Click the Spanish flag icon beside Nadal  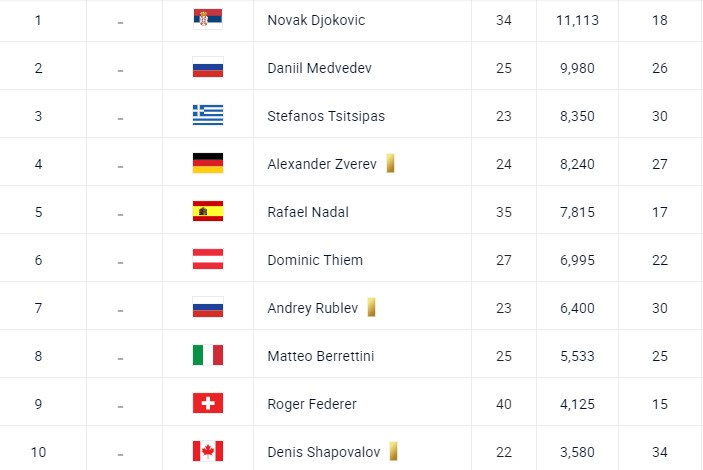pyautogui.click(x=208, y=211)
